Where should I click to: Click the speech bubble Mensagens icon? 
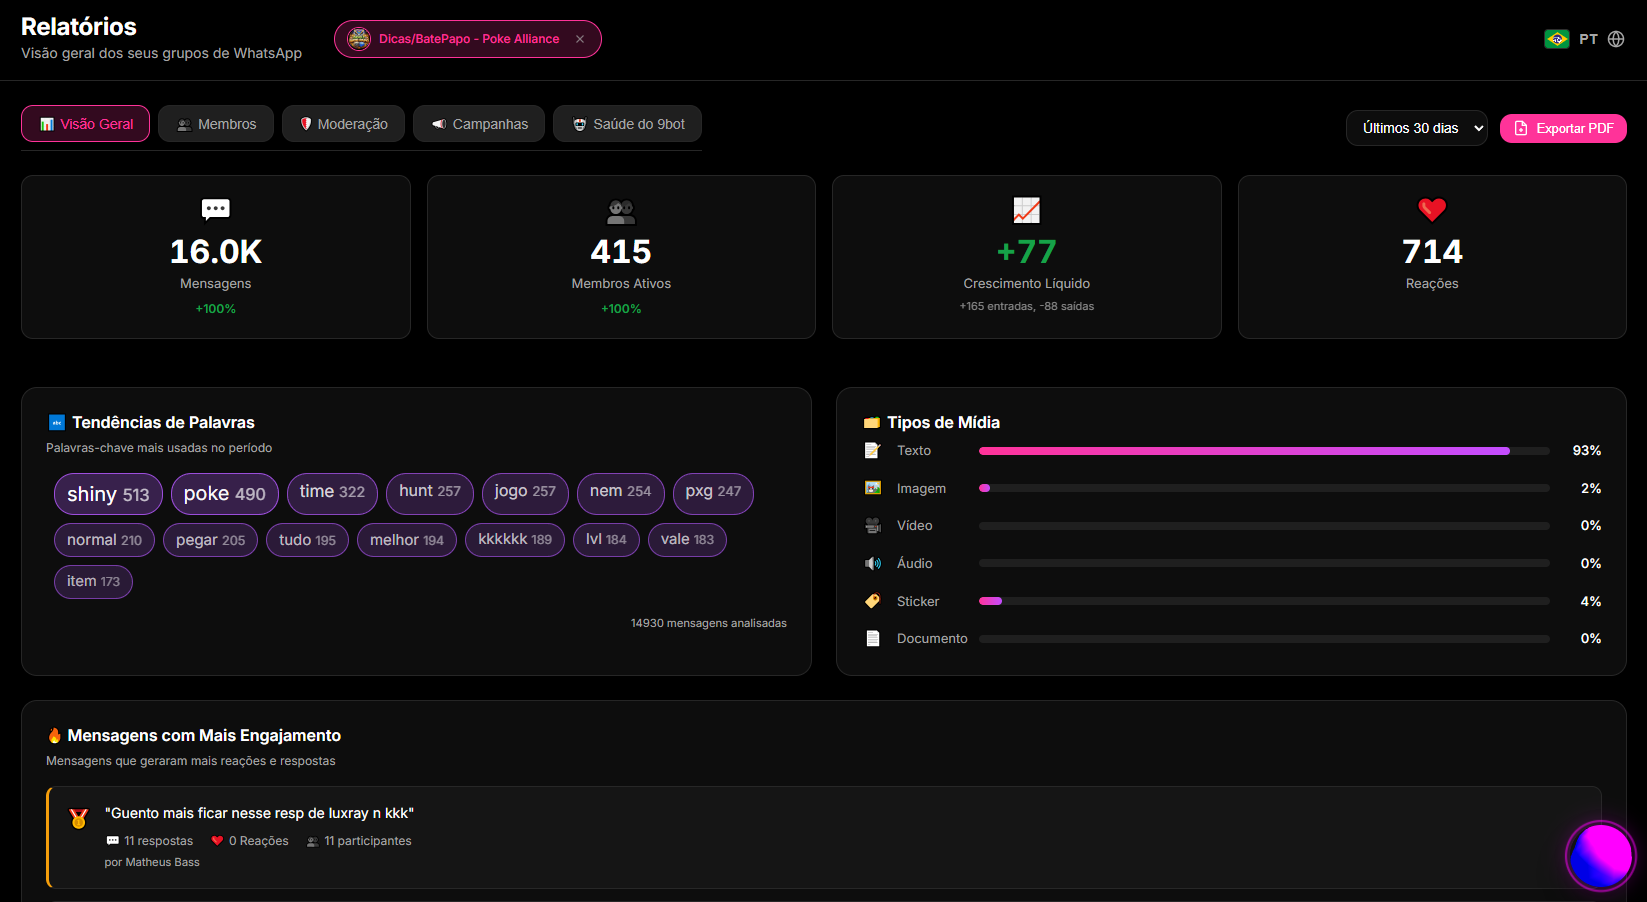[216, 209]
